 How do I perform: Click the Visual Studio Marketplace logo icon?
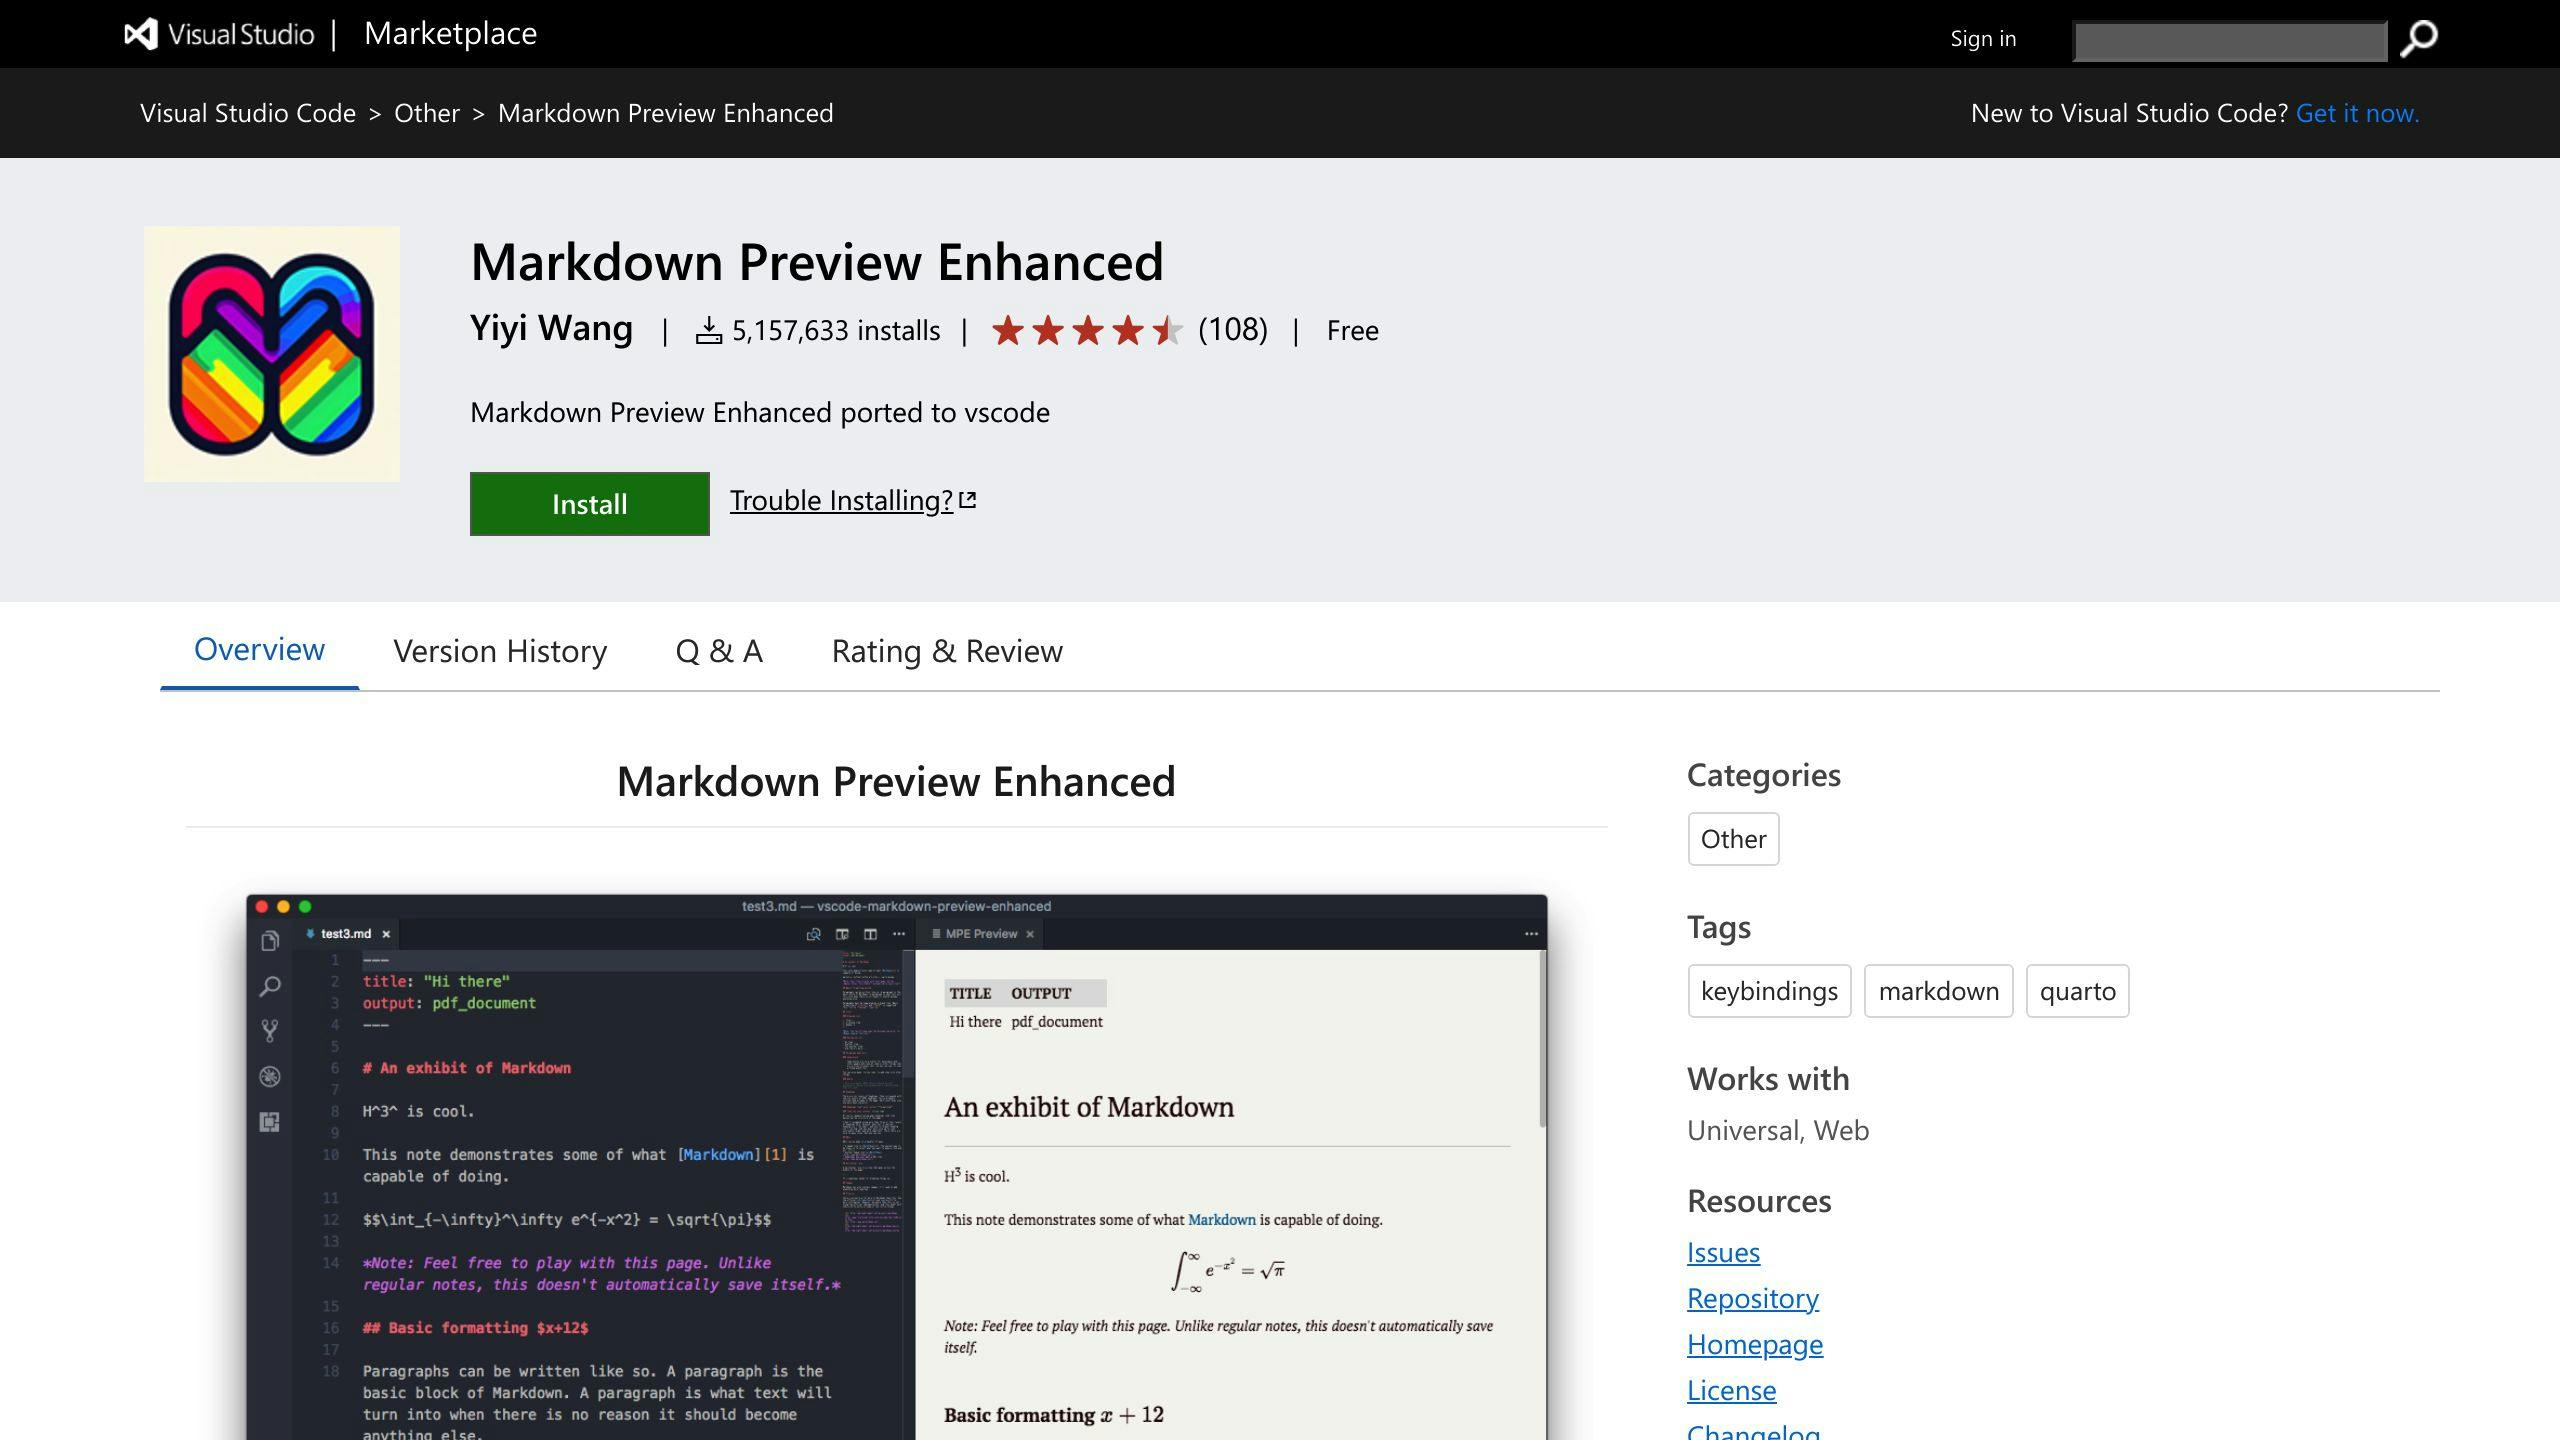[141, 32]
